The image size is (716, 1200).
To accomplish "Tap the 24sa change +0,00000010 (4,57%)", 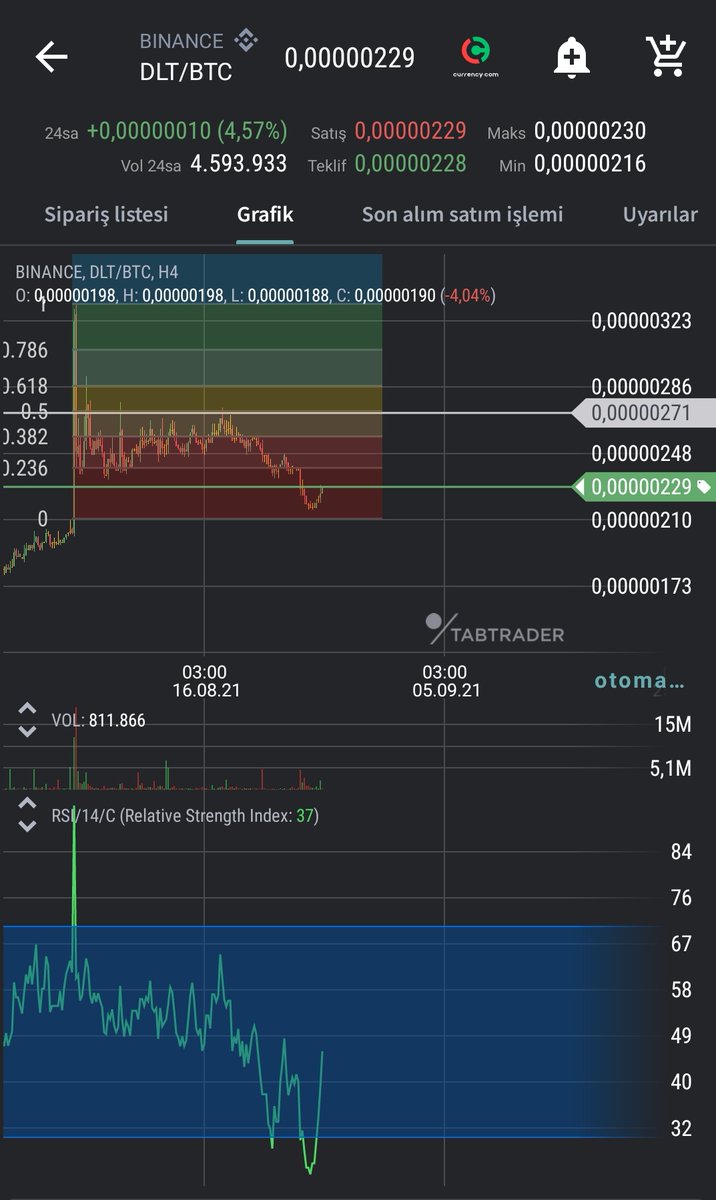I will click(x=187, y=131).
